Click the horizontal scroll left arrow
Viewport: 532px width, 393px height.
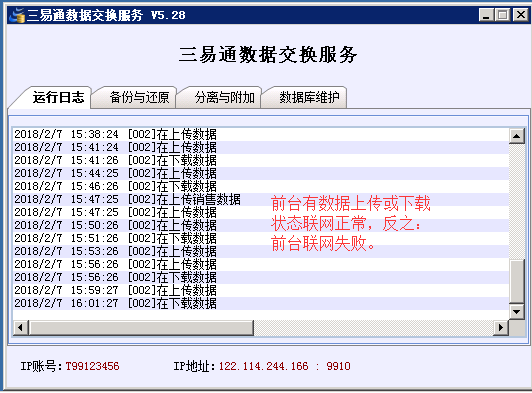(x=21, y=328)
